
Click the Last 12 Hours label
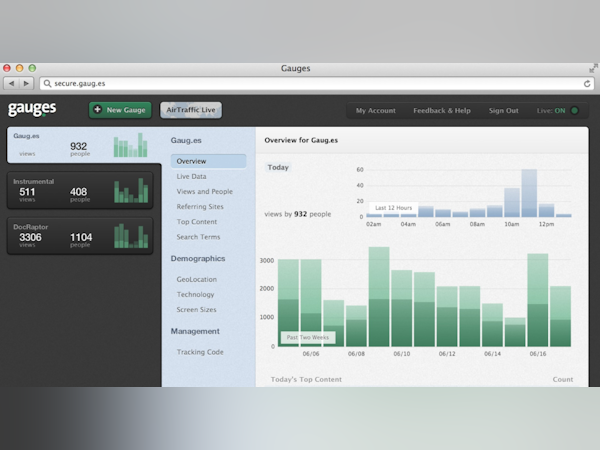point(393,208)
